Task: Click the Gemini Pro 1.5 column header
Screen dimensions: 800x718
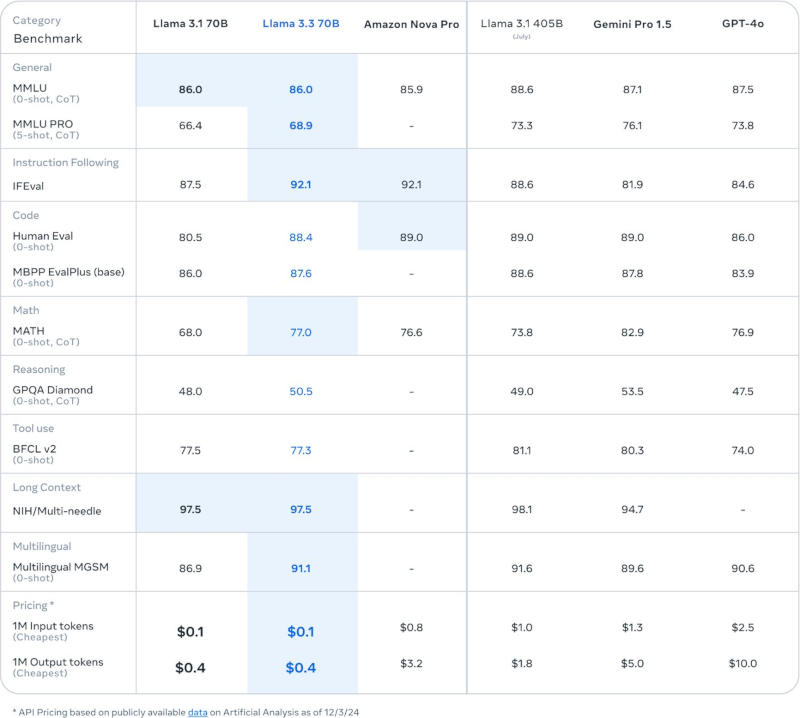Action: 631,24
